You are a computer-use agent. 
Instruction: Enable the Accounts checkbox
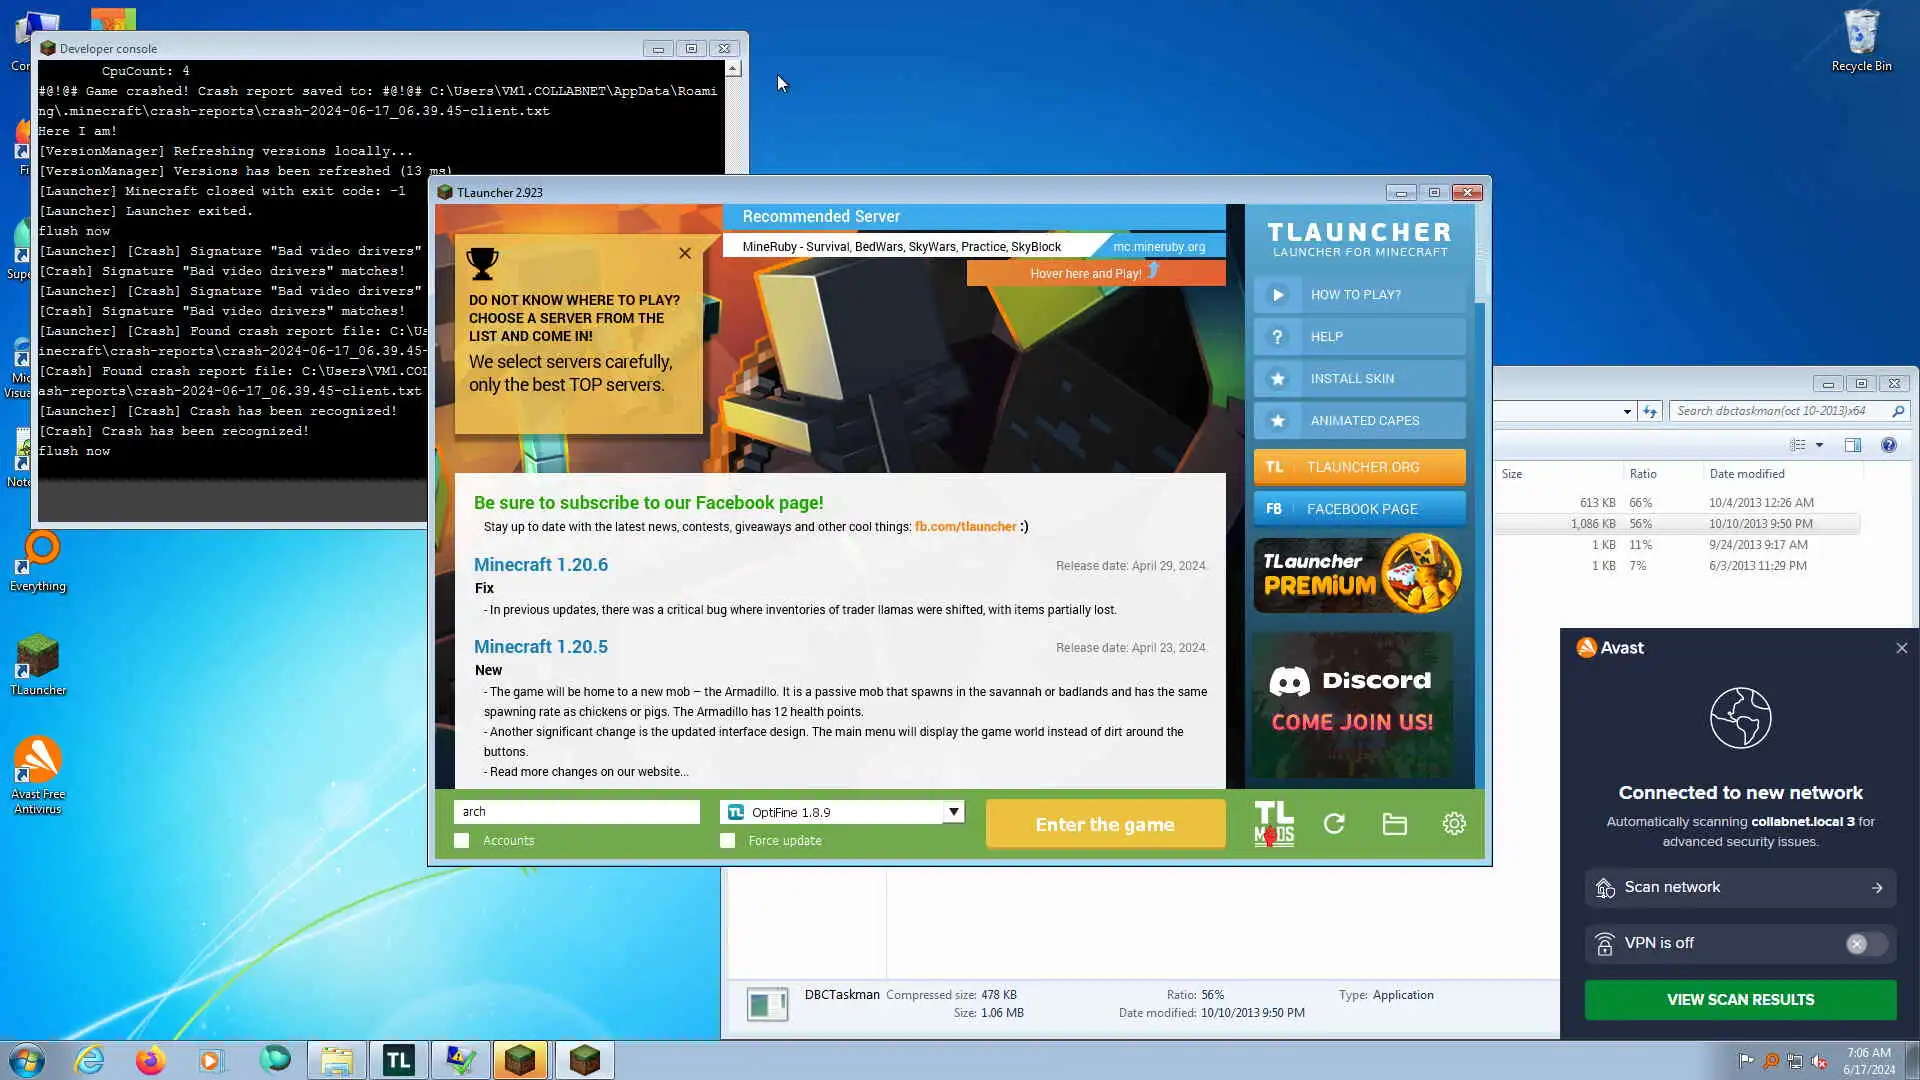[x=462, y=841]
